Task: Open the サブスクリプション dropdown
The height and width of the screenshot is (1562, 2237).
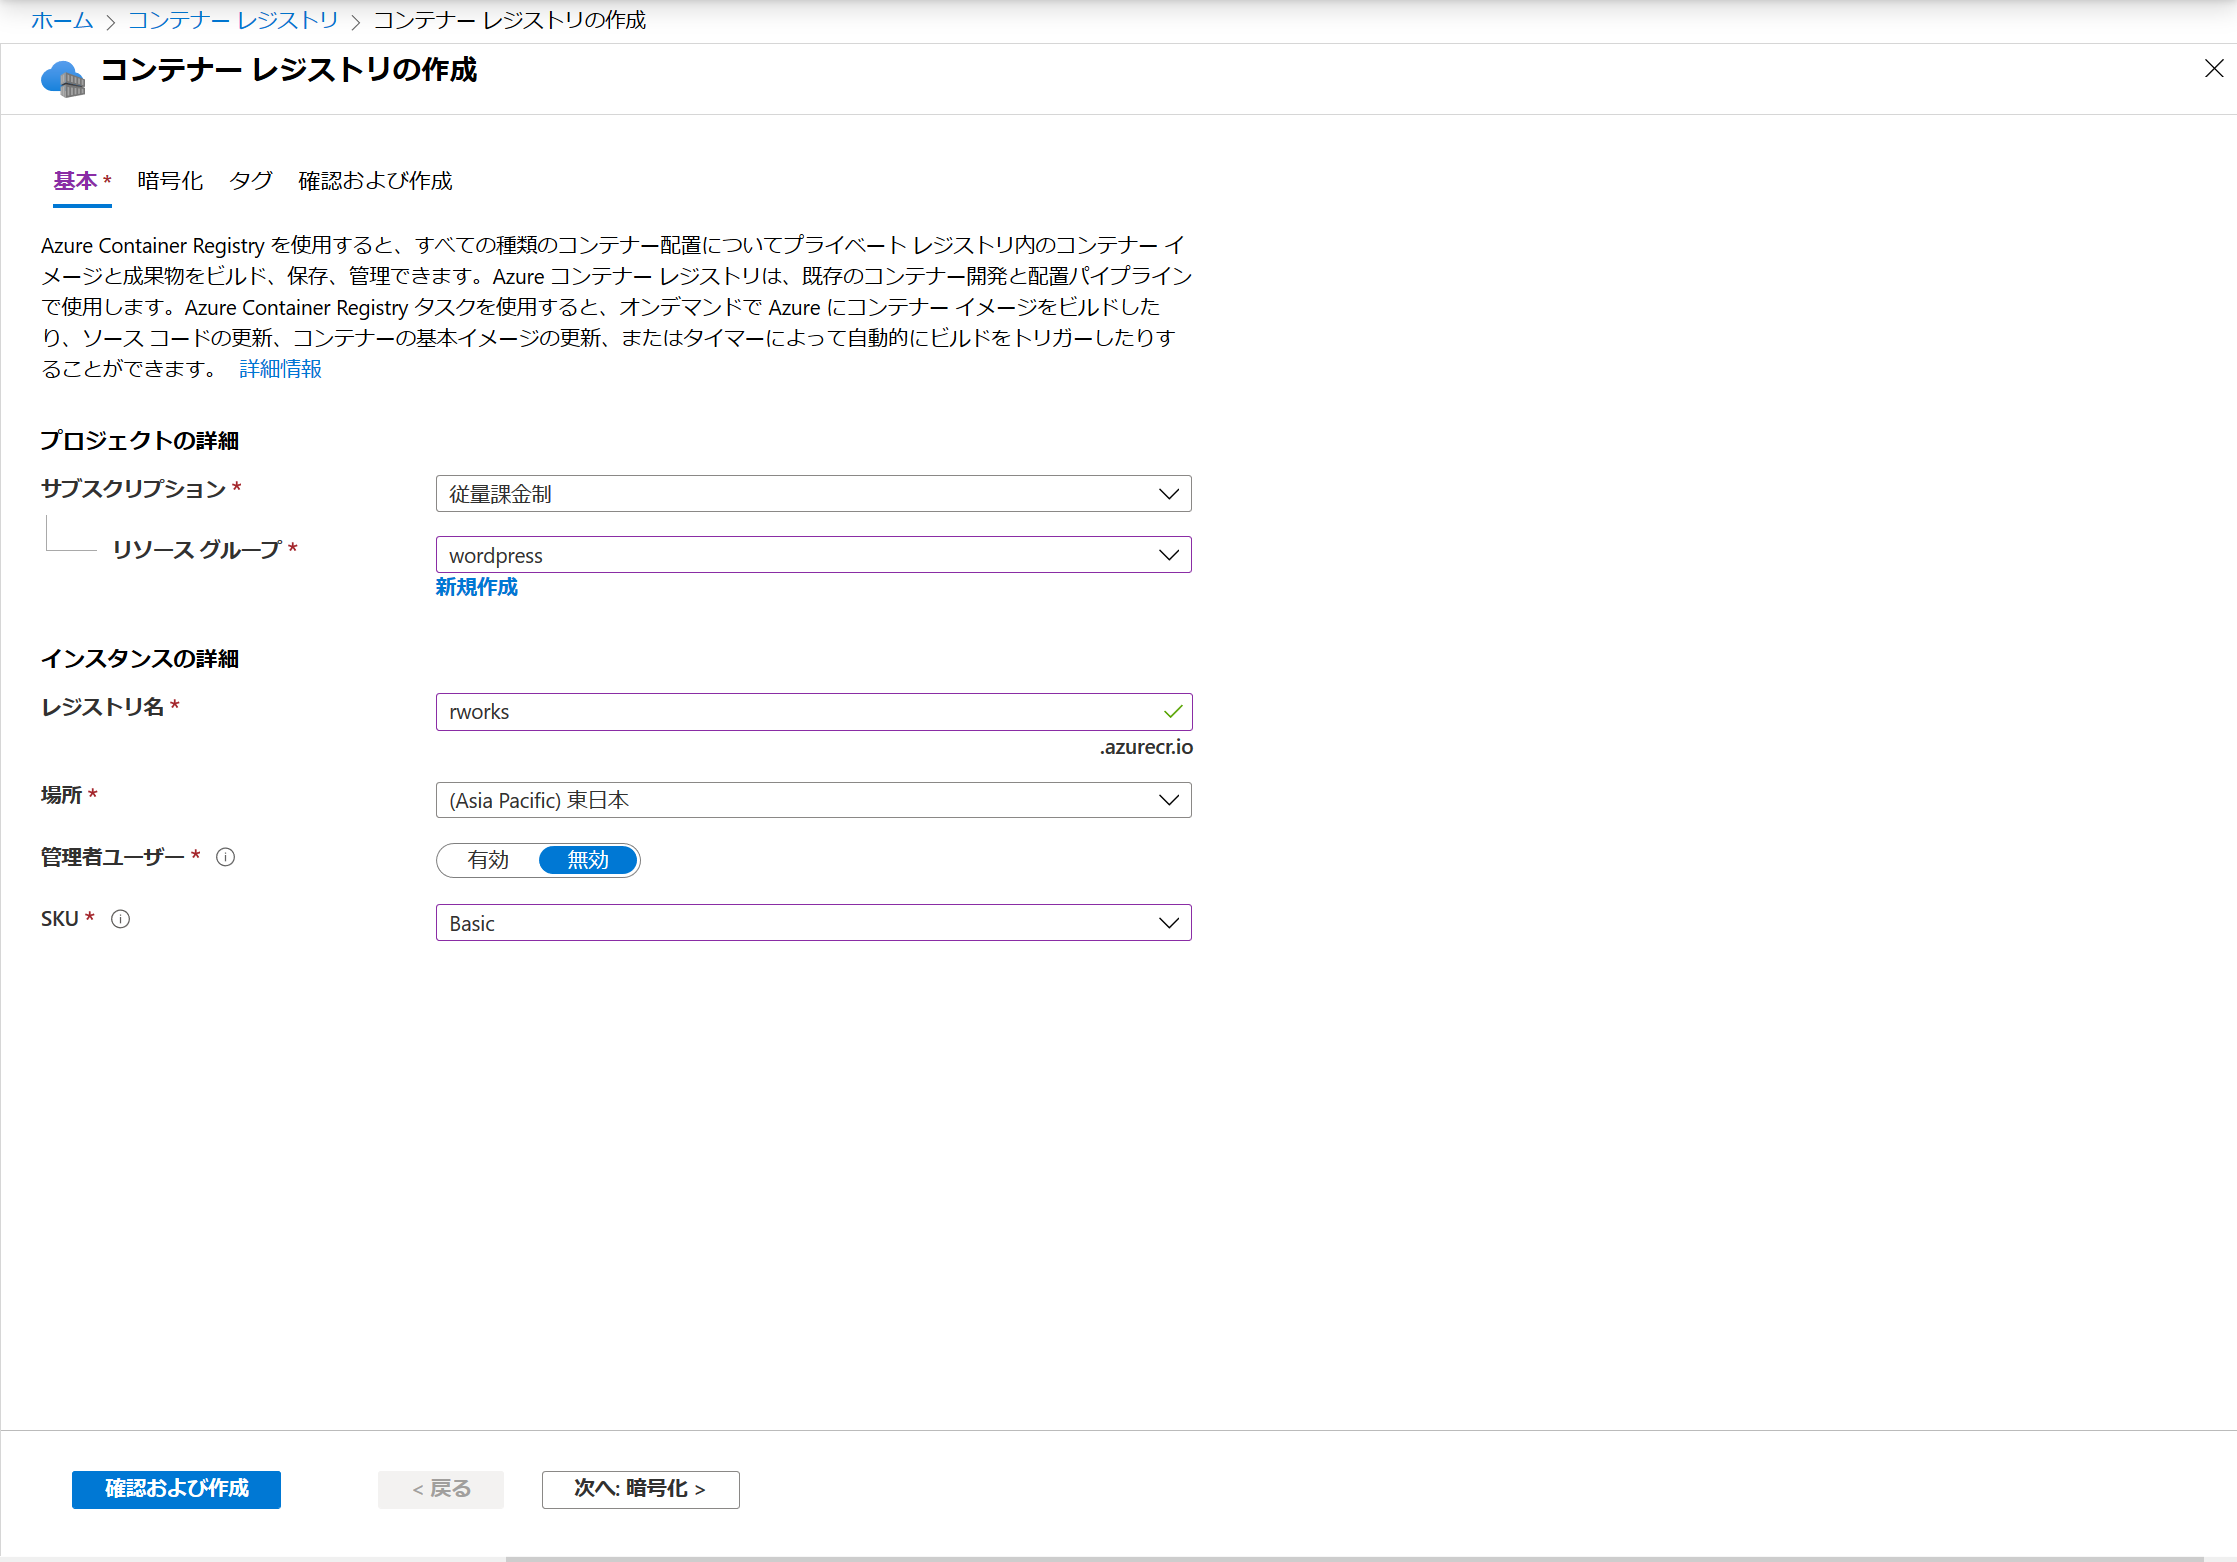Action: (813, 494)
